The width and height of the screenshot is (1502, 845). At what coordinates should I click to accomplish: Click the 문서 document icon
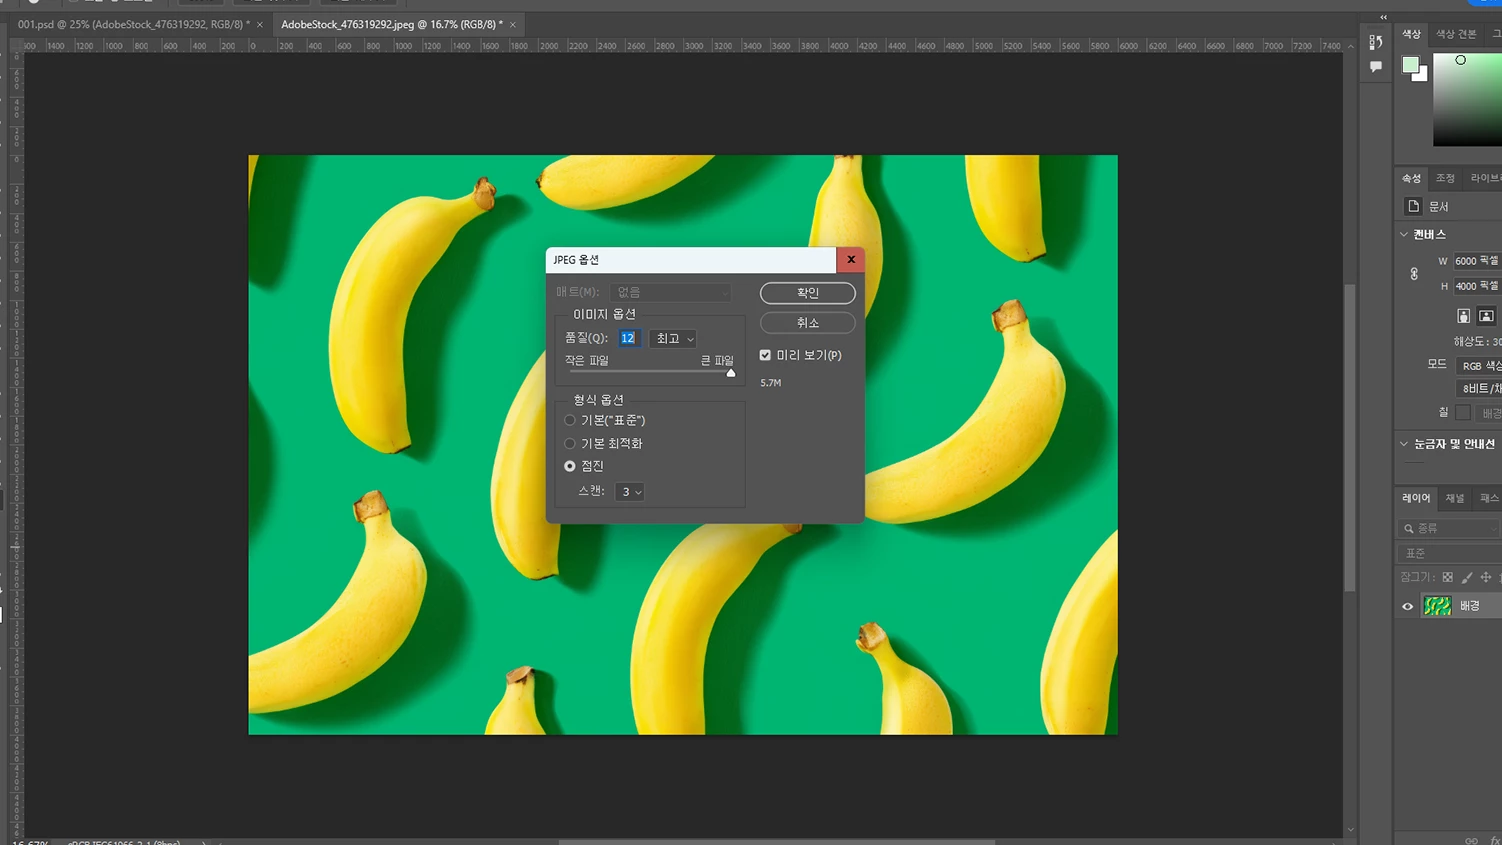[1413, 206]
